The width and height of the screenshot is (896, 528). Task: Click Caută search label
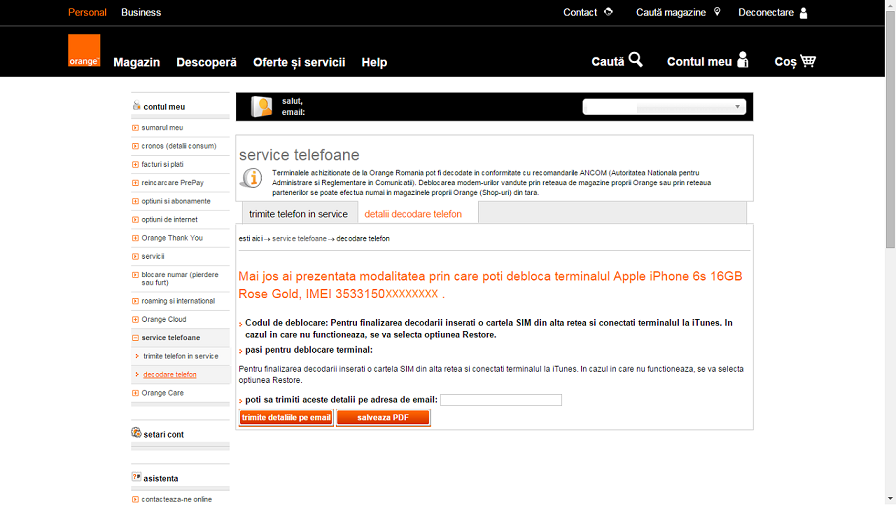click(607, 62)
